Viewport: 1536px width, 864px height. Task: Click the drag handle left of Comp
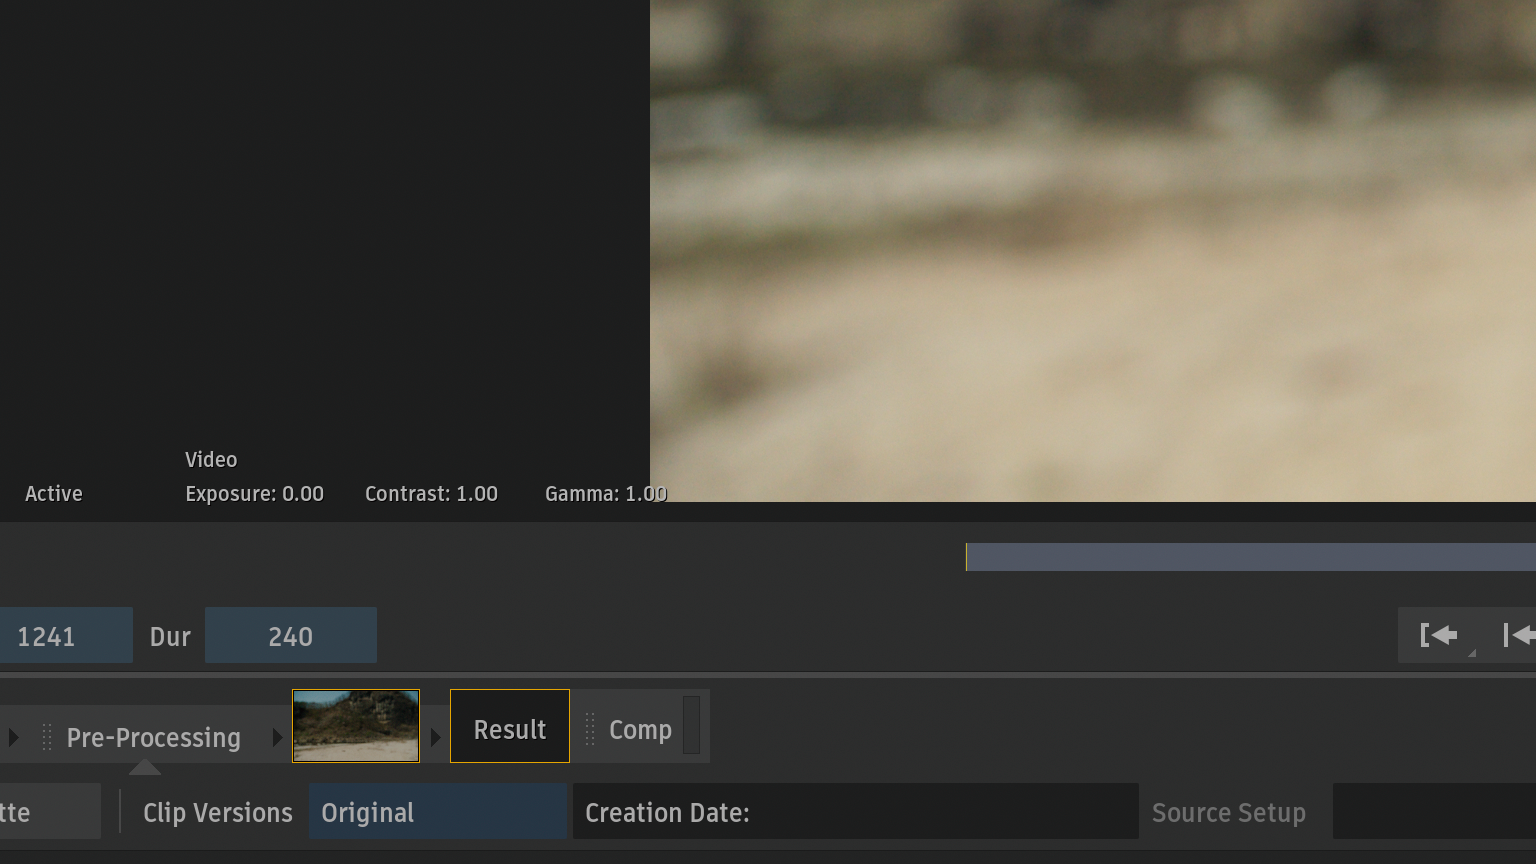590,729
